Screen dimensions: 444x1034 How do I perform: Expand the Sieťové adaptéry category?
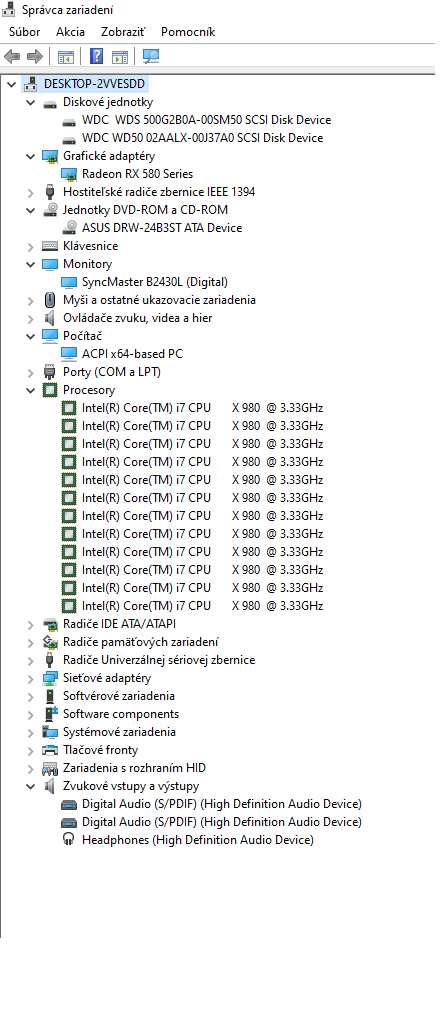tap(30, 679)
